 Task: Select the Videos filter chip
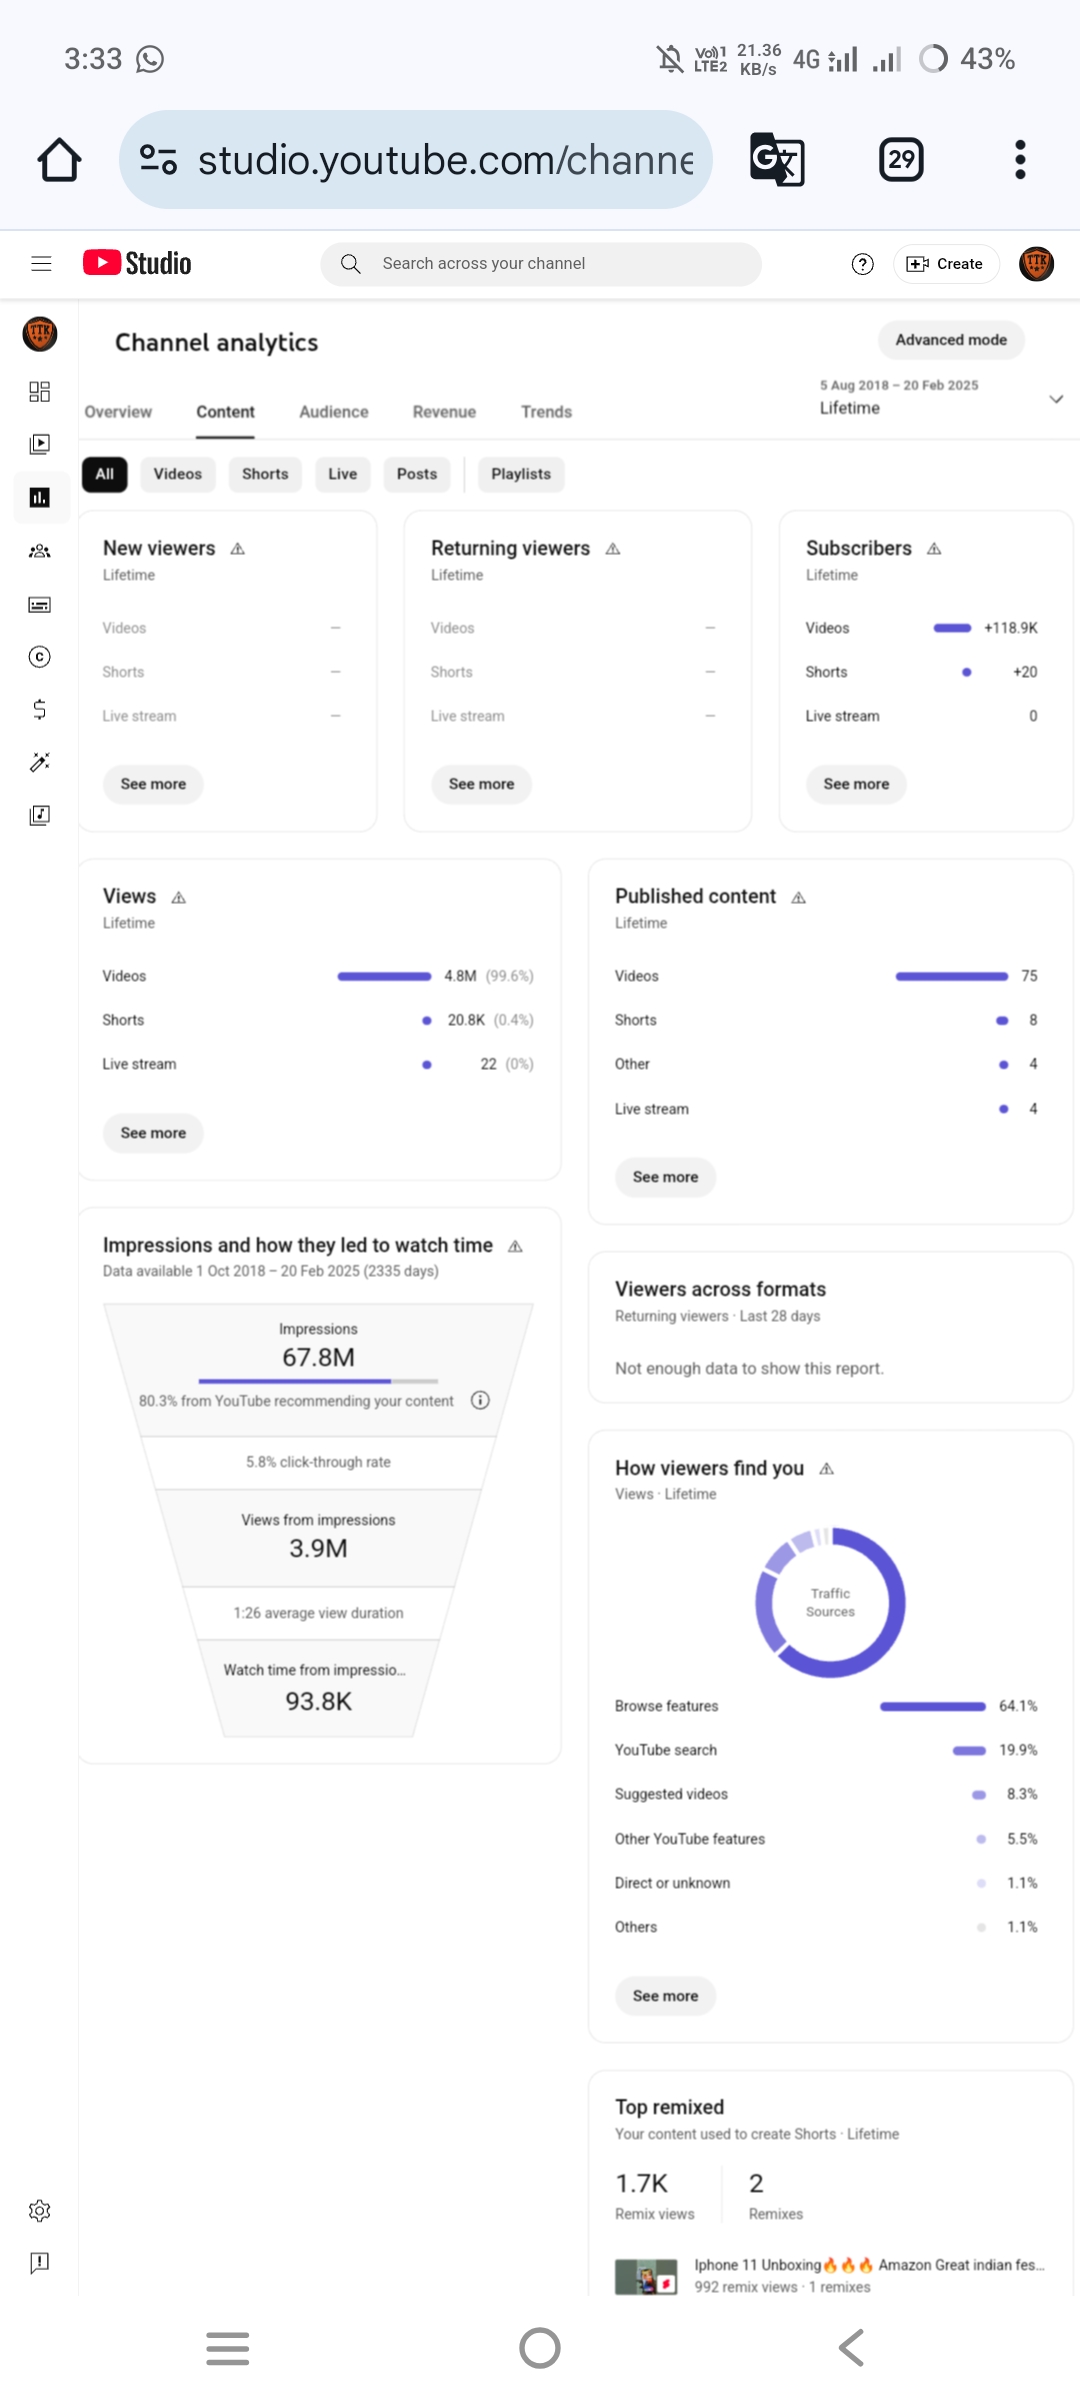pyautogui.click(x=178, y=474)
